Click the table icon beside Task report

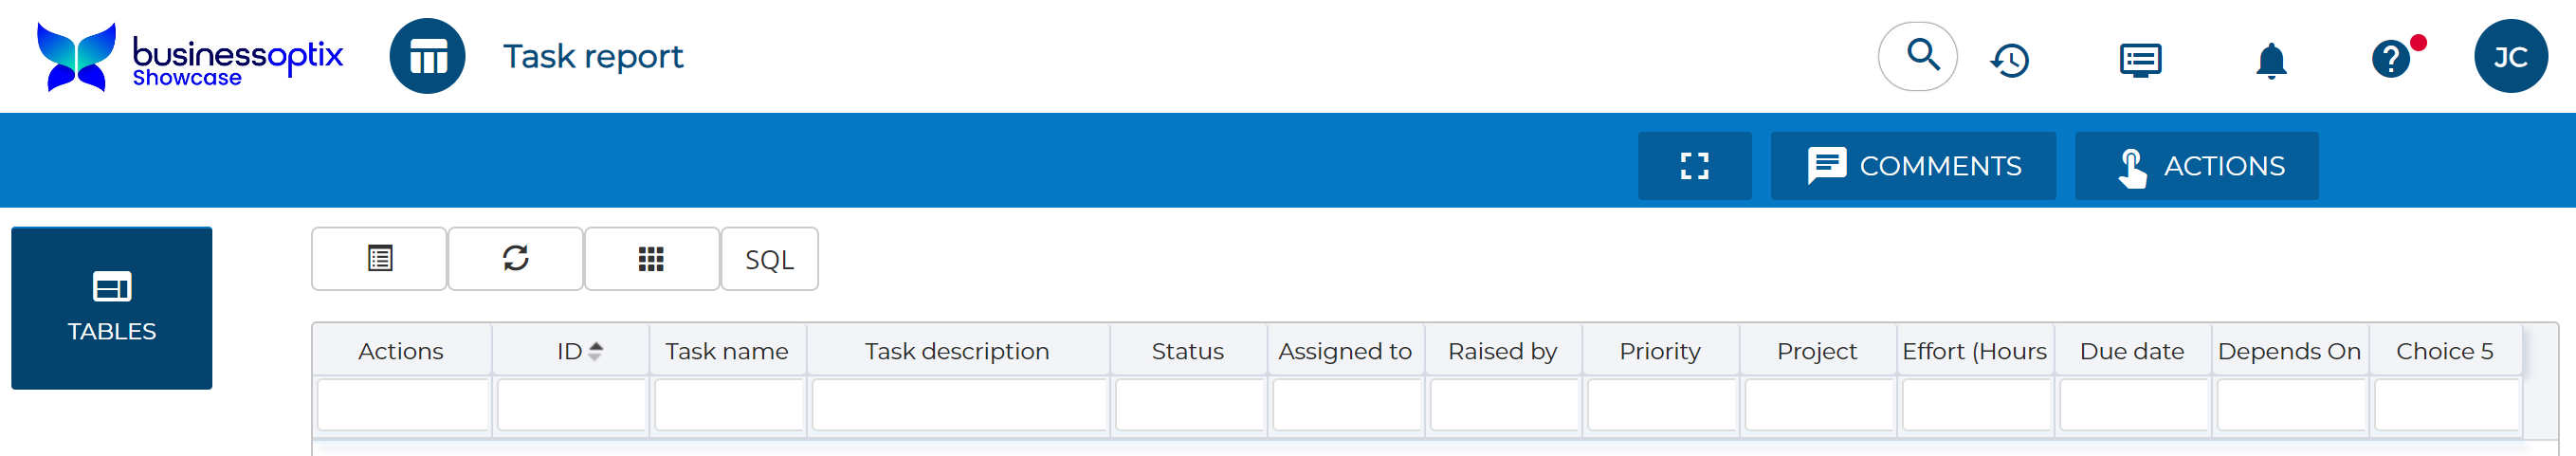[427, 57]
